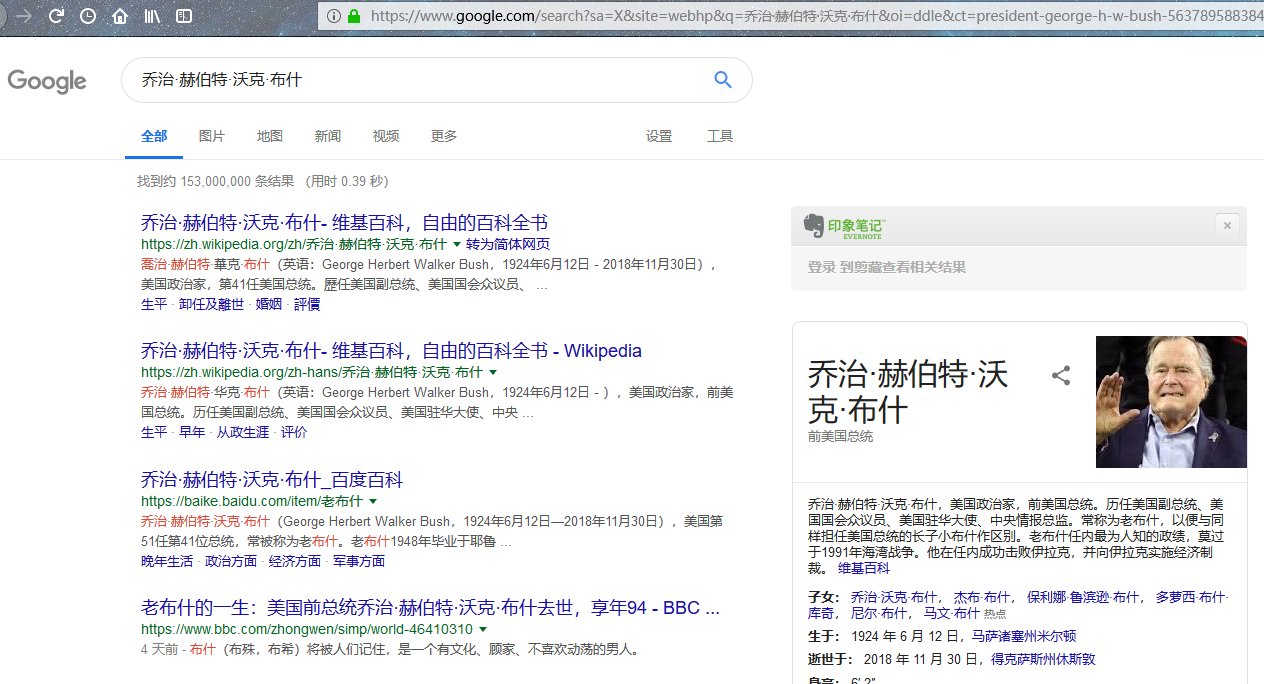Open 维基百科 source link in knowledge panel
Image resolution: width=1264 pixels, height=684 pixels.
(864, 568)
